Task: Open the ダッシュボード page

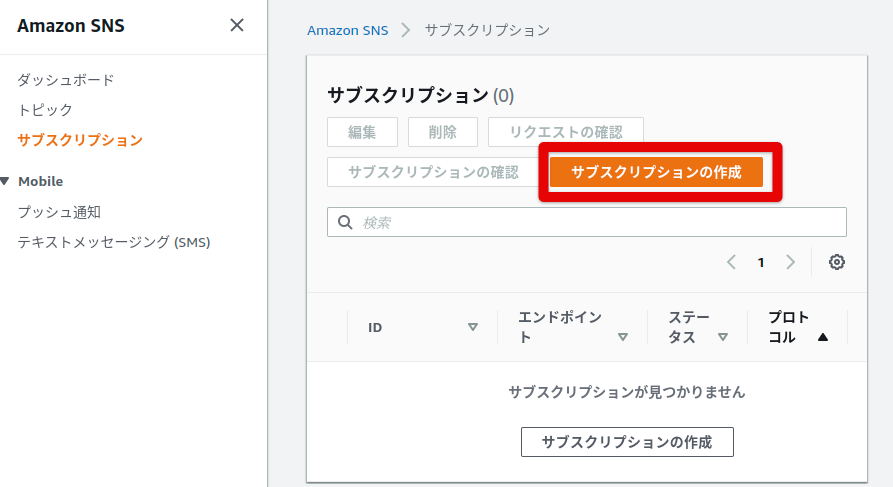Action: click(65, 80)
